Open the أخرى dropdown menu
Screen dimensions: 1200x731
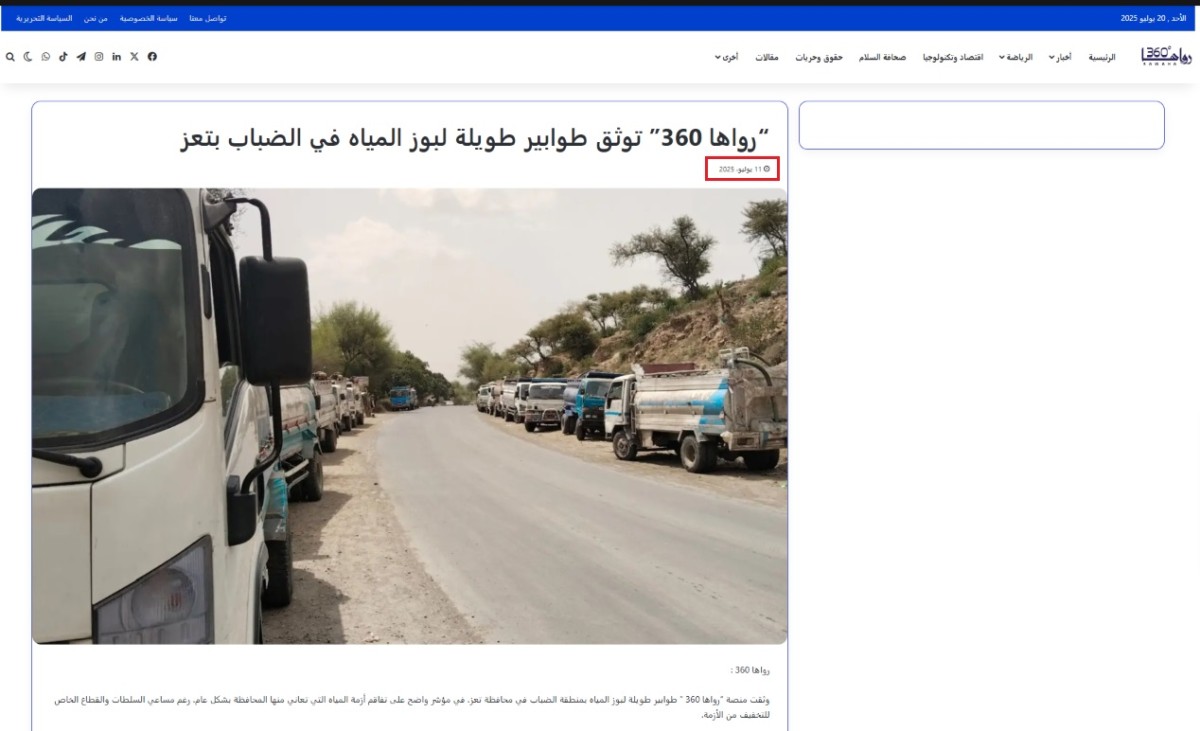click(x=729, y=57)
